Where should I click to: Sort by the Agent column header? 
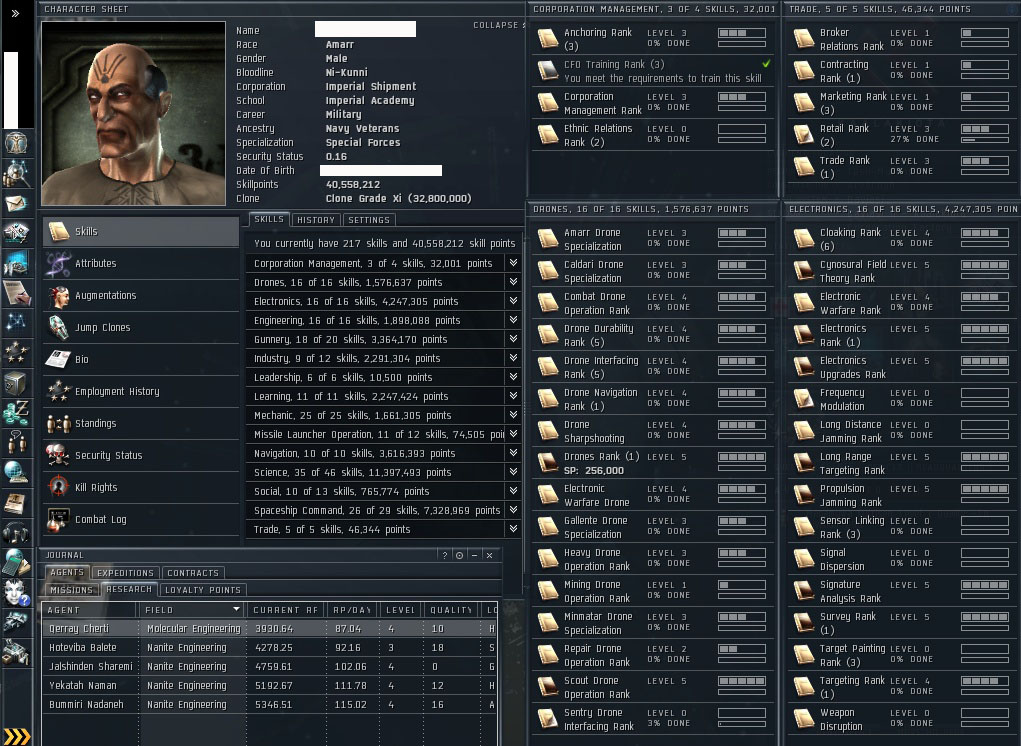[x=89, y=610]
